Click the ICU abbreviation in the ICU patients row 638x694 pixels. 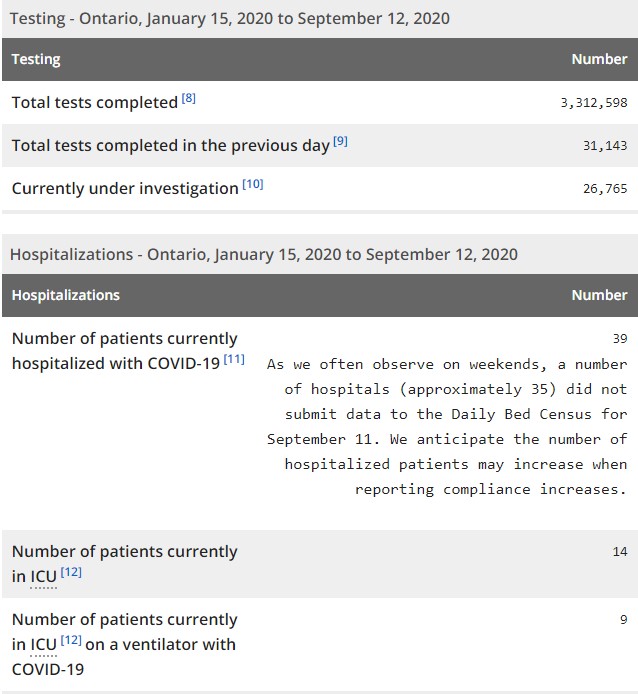(44, 576)
